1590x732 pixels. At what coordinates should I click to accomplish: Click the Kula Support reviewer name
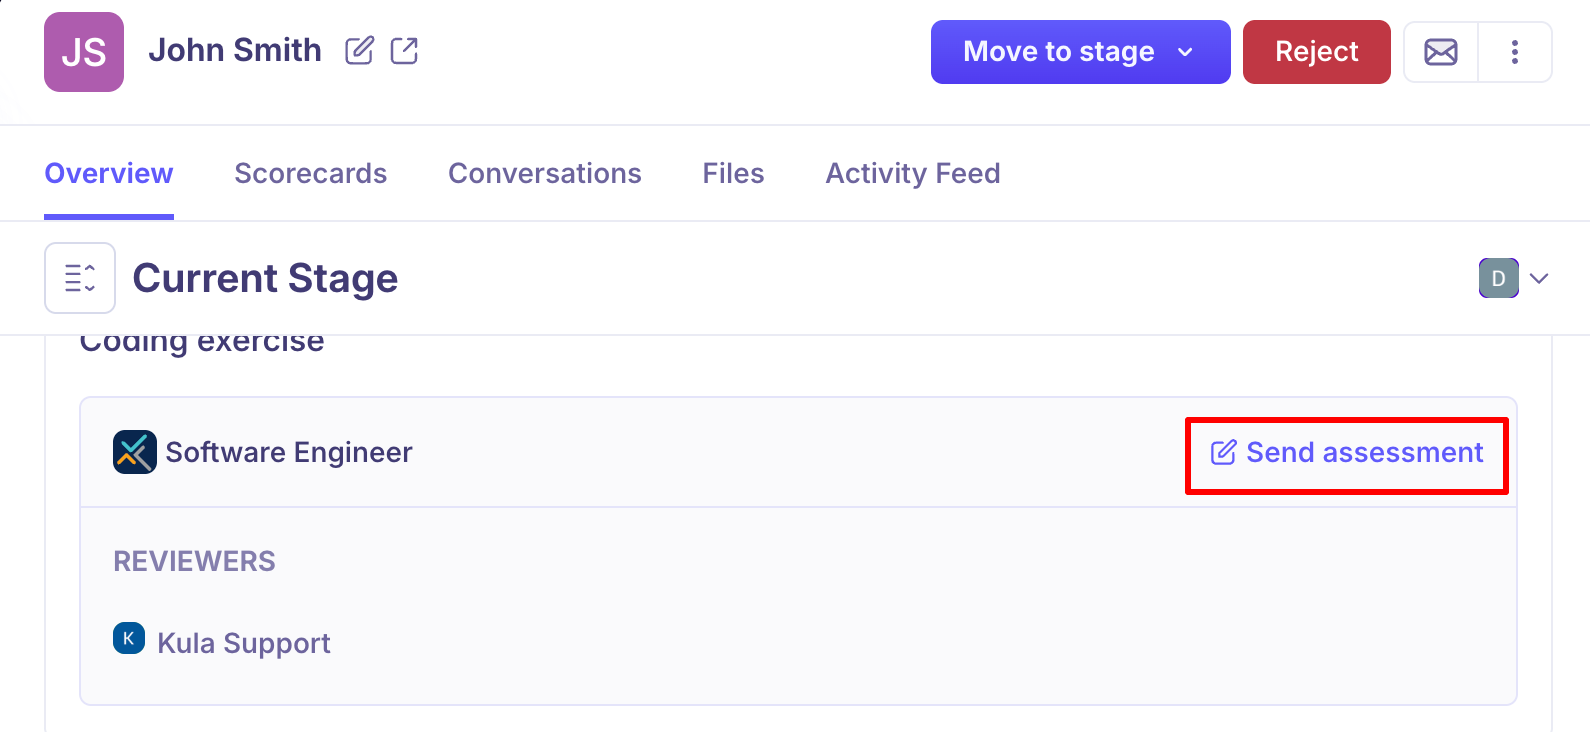pyautogui.click(x=244, y=643)
